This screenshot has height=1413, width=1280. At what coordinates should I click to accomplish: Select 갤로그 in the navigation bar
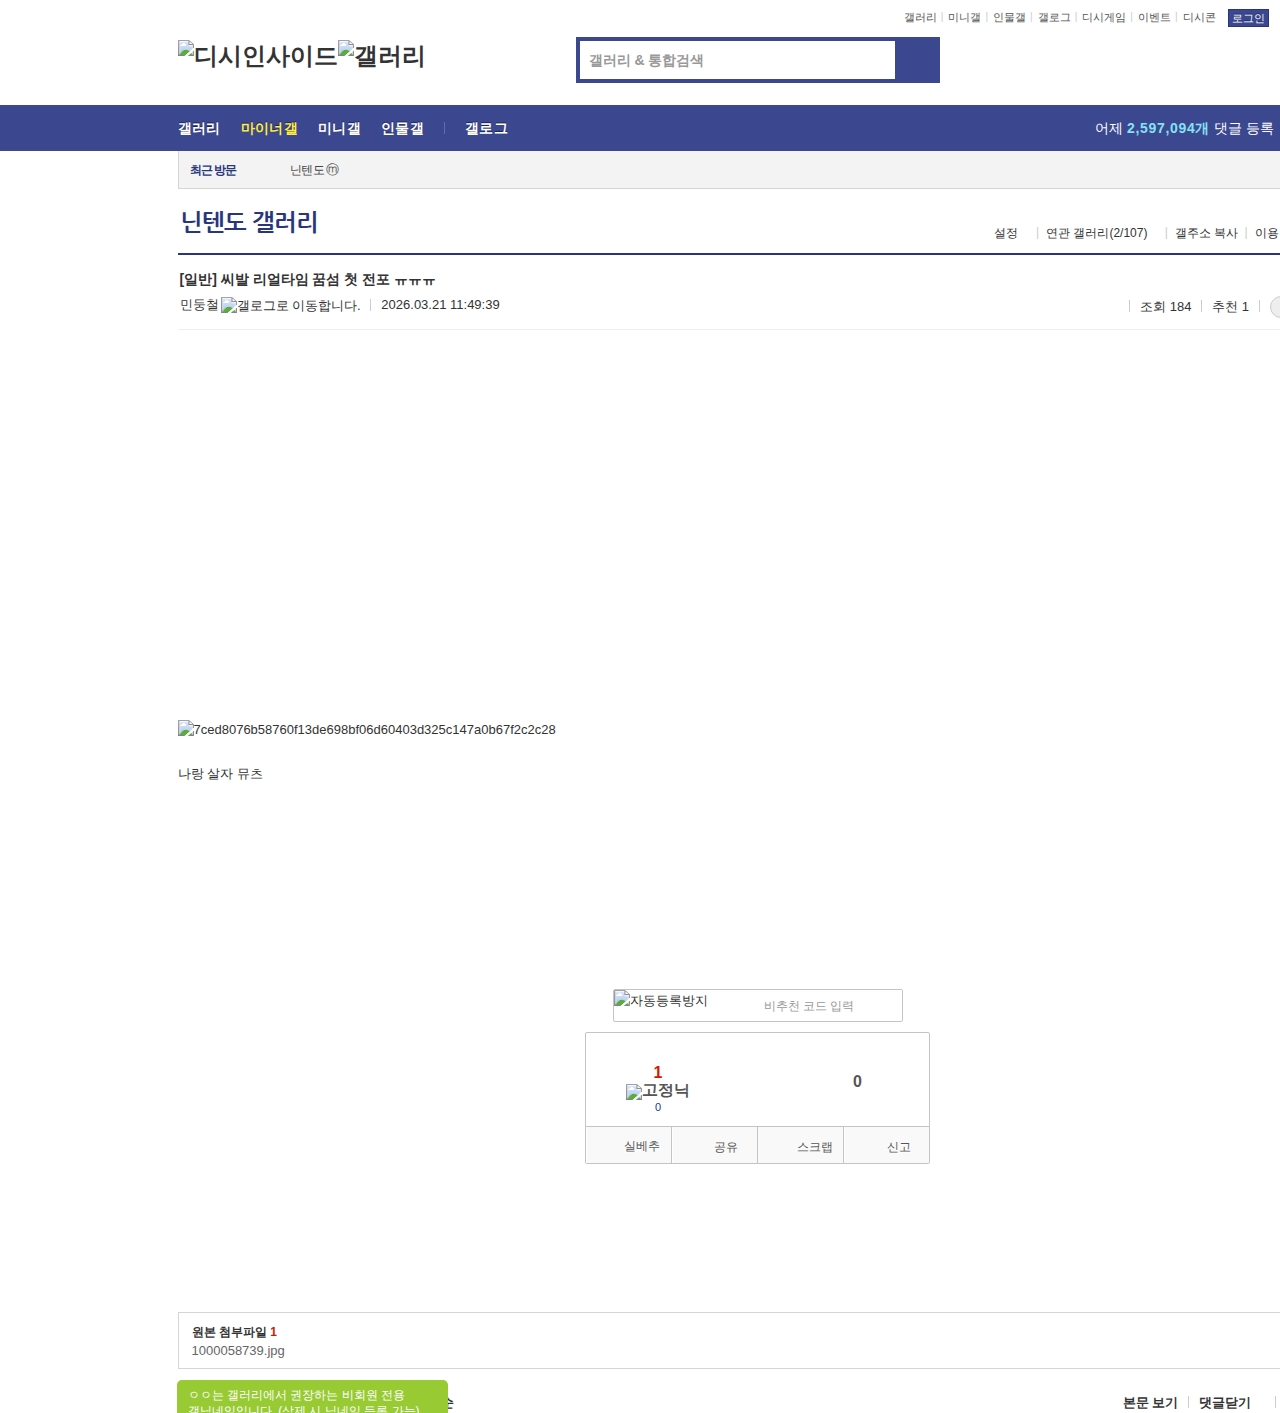tap(486, 129)
